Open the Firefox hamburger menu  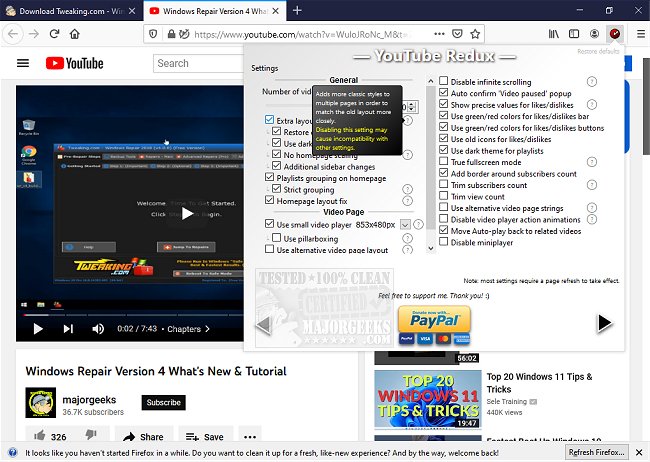coord(641,34)
